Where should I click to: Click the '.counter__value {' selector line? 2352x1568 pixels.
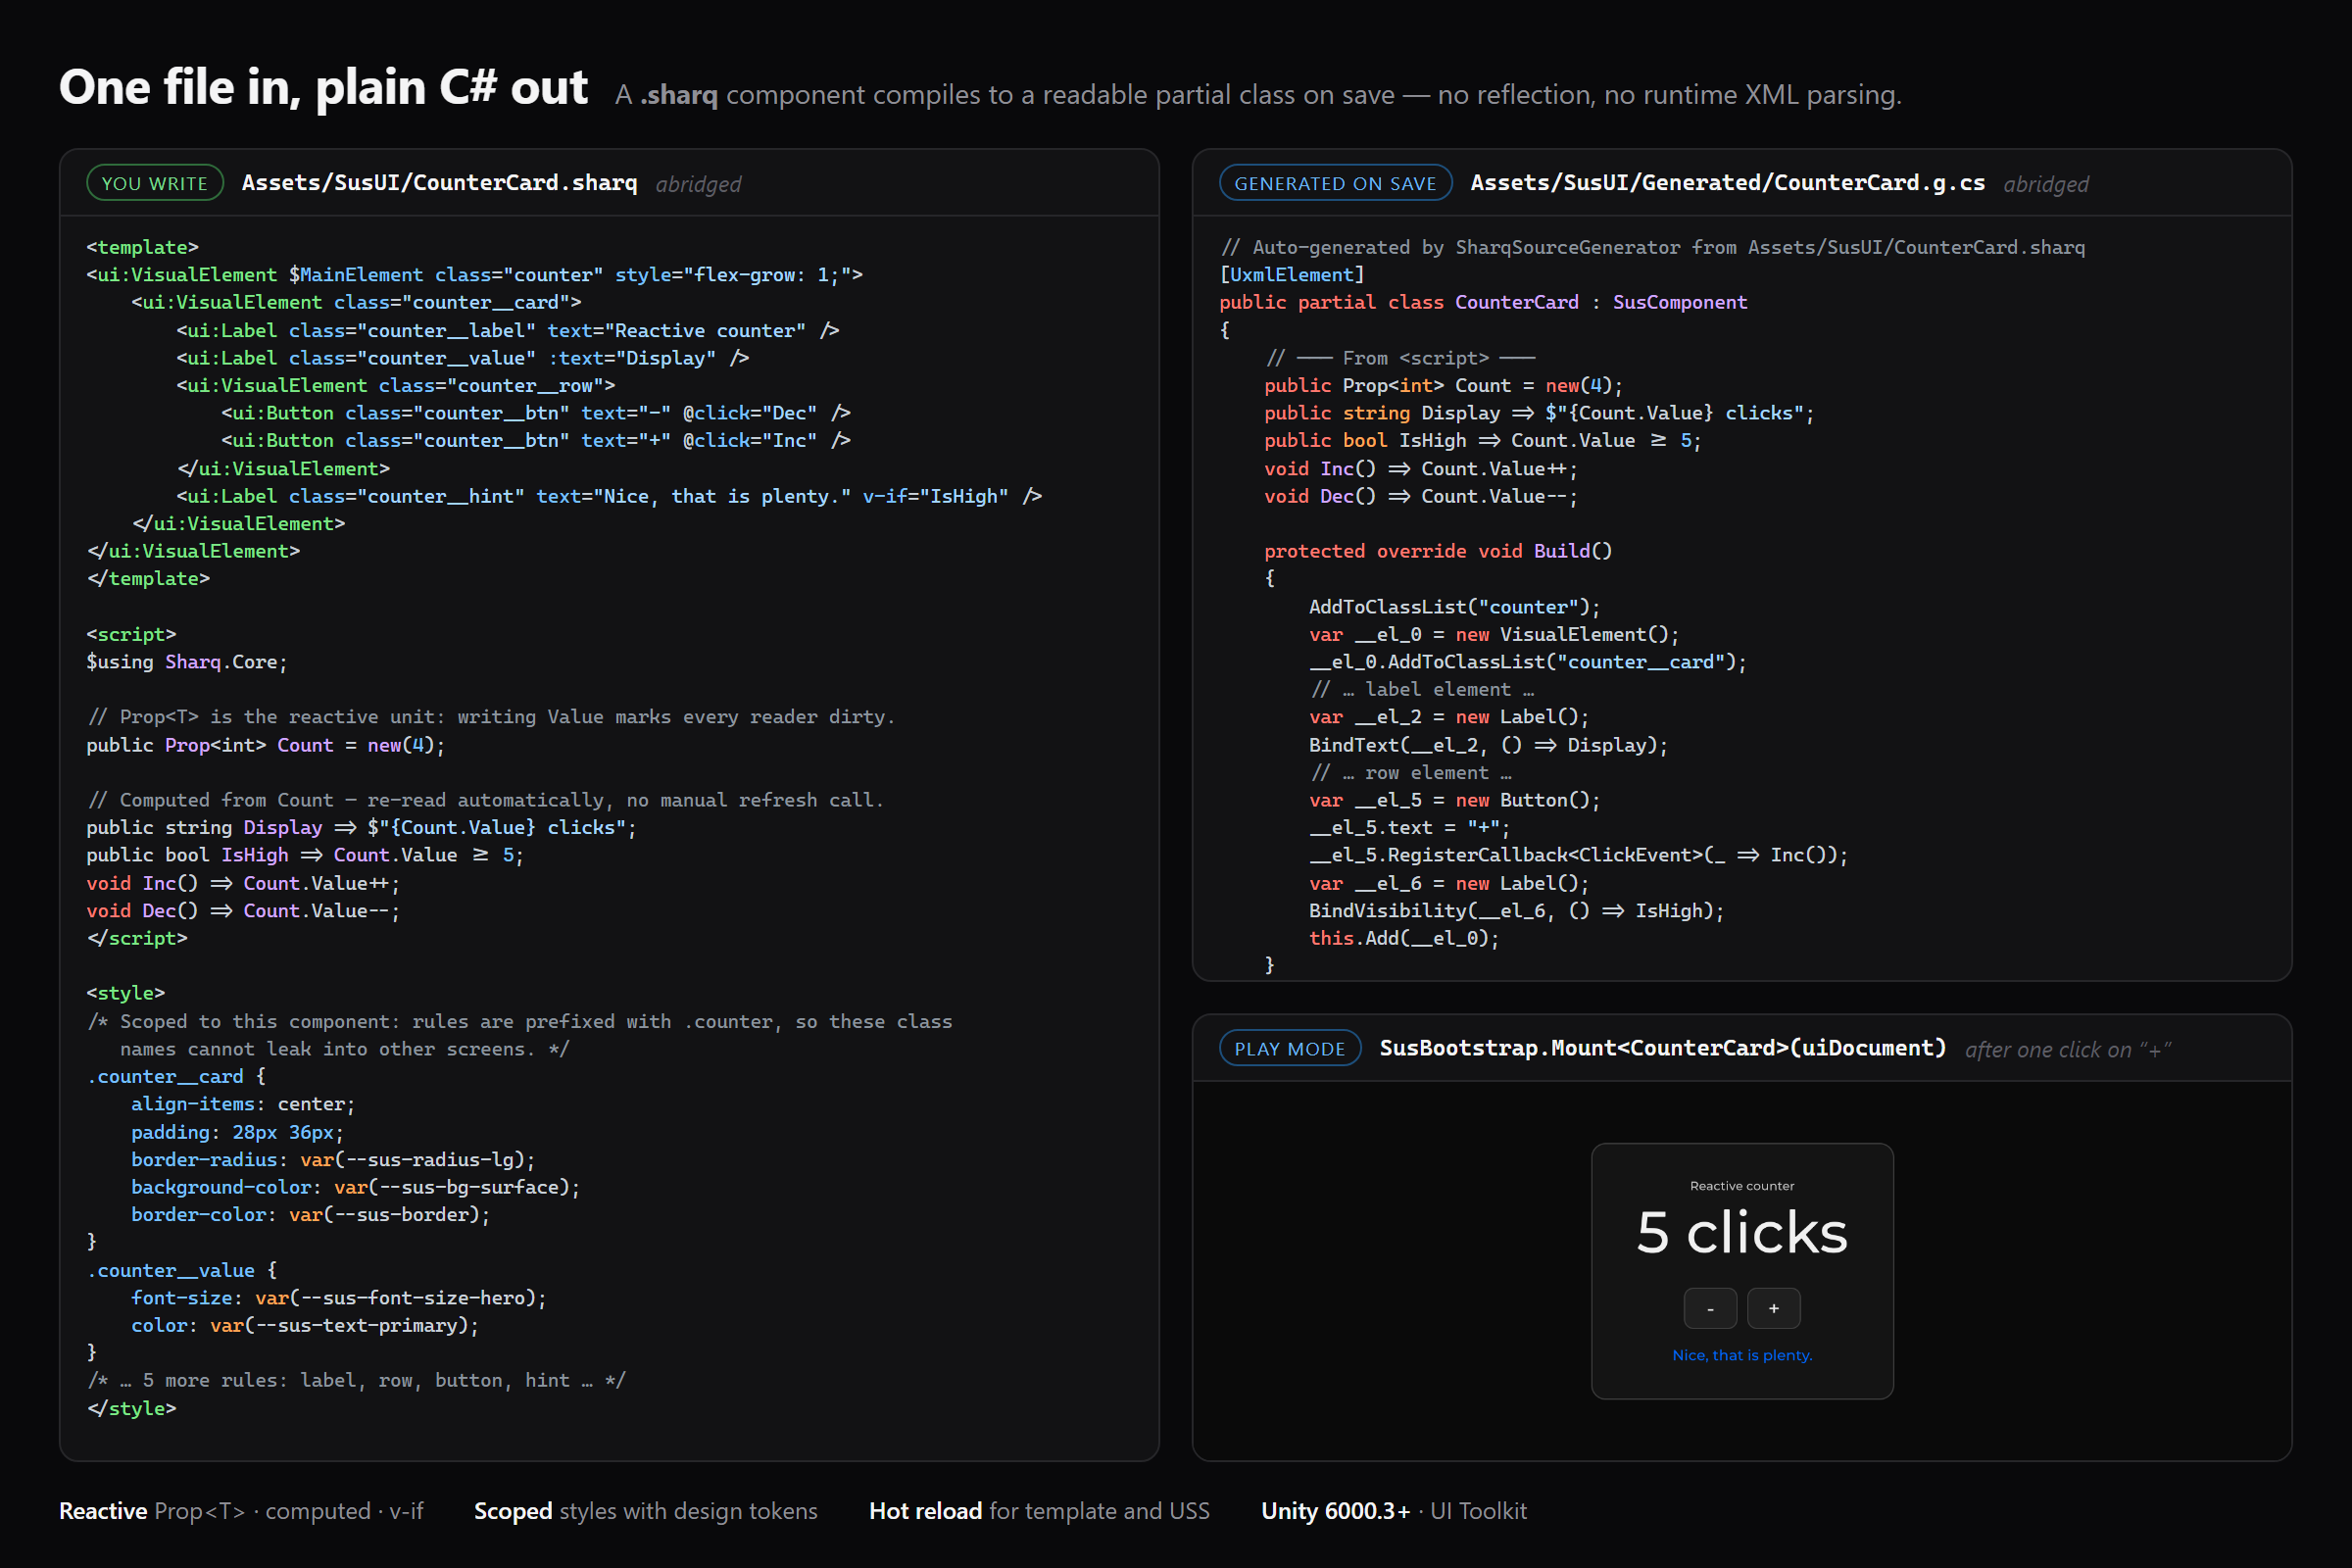[x=182, y=1270]
